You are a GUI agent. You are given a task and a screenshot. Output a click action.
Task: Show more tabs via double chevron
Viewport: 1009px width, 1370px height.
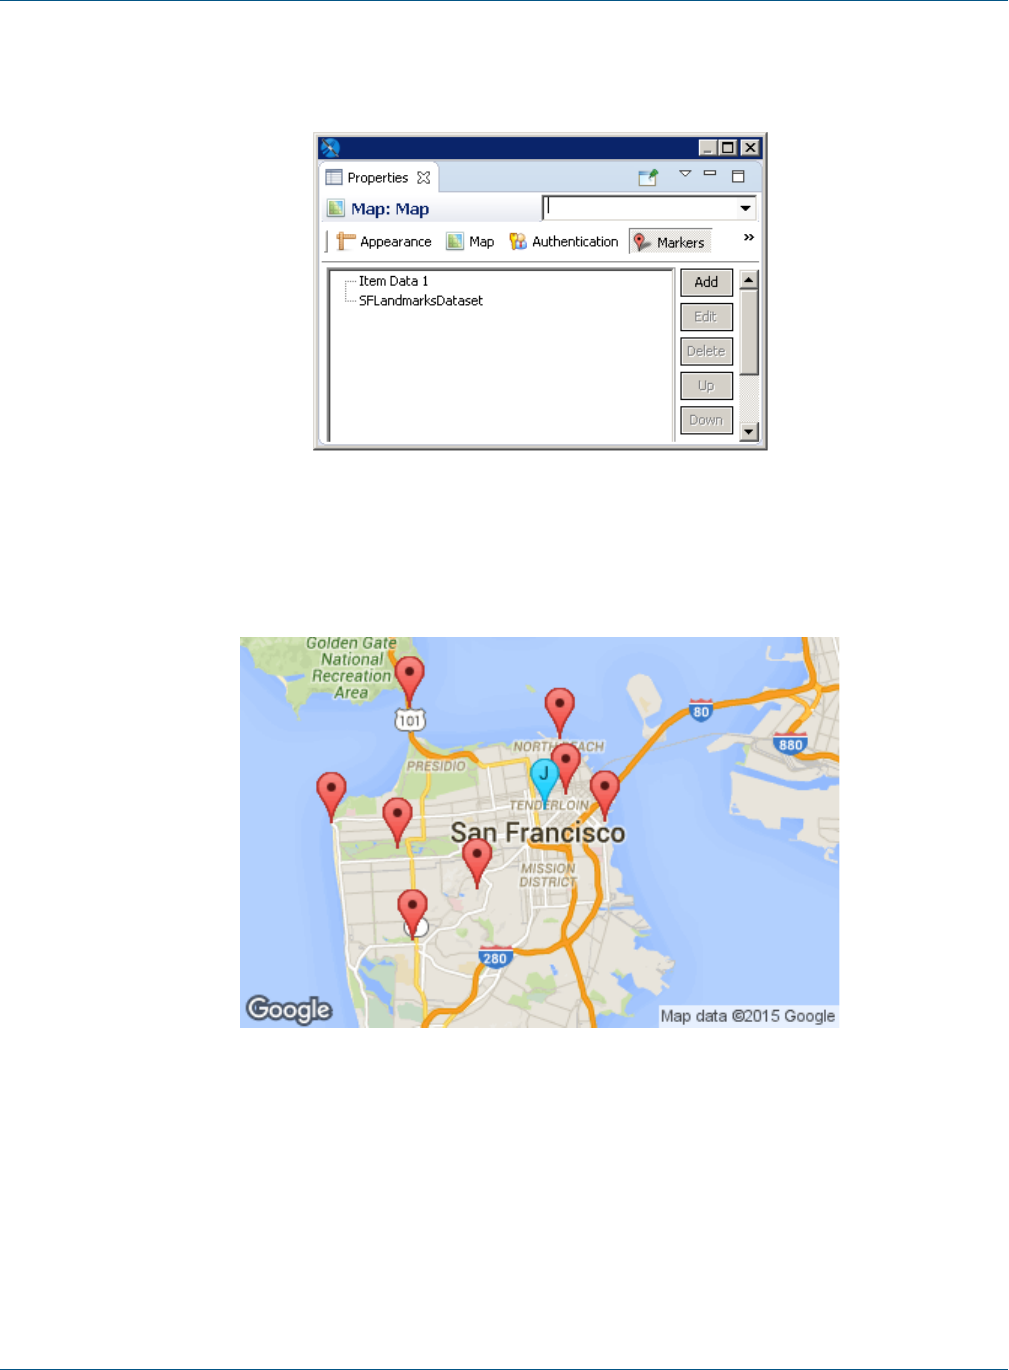(749, 238)
